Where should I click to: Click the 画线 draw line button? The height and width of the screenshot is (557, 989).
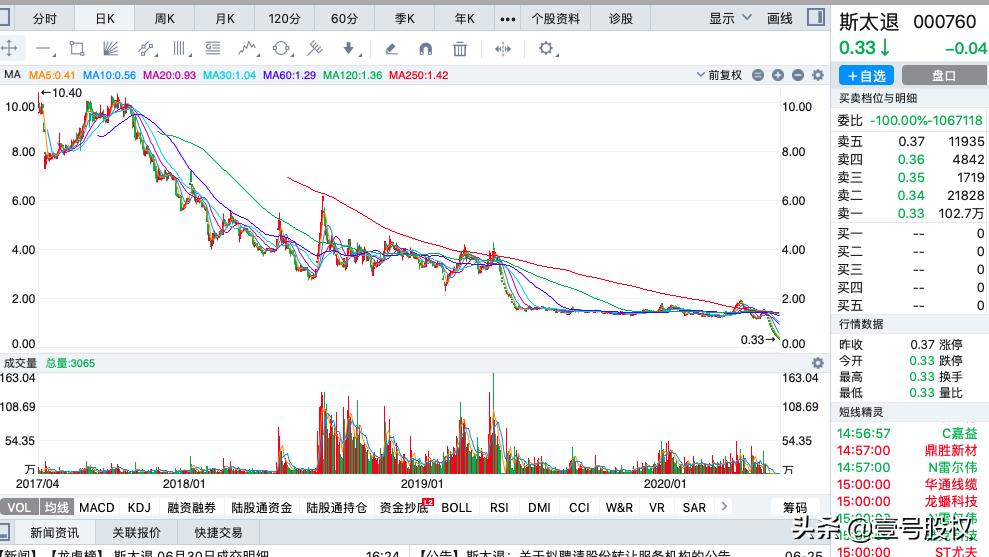[780, 18]
